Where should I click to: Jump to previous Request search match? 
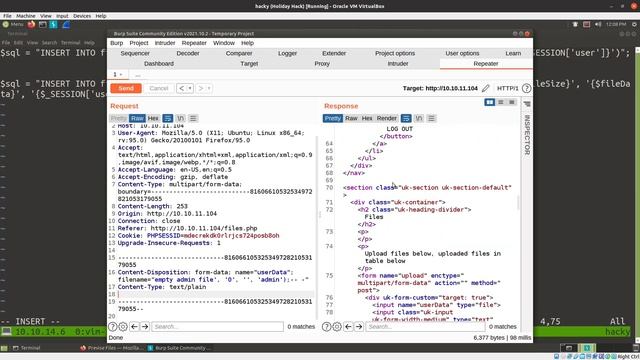[134, 327]
